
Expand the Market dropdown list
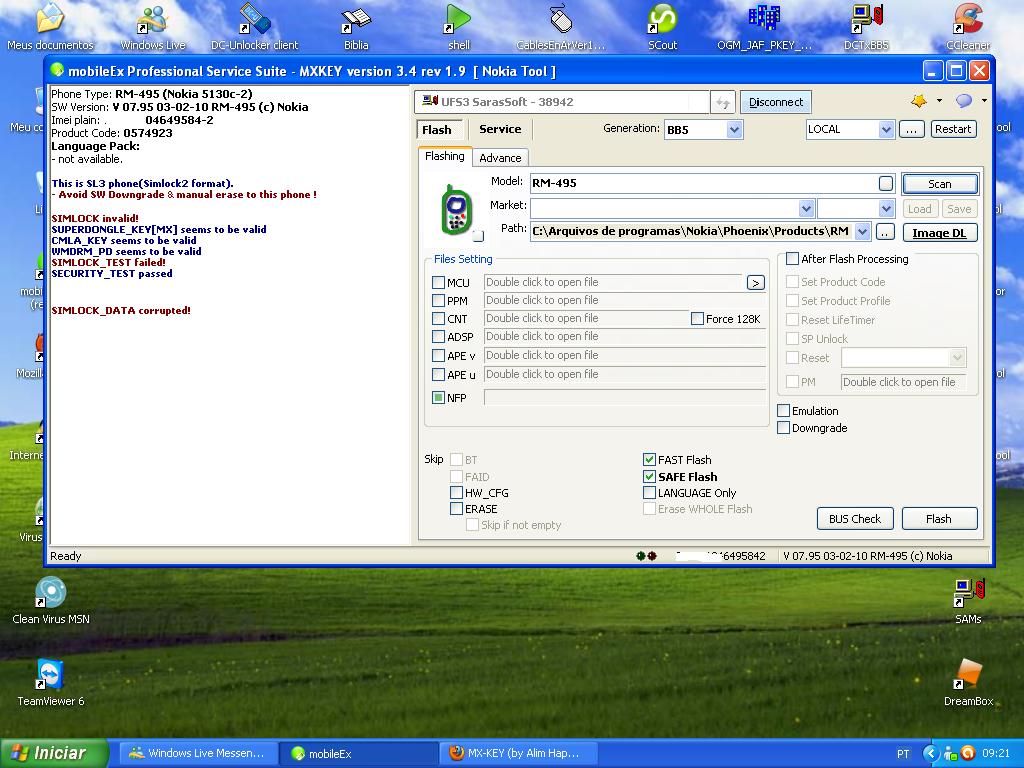point(807,208)
